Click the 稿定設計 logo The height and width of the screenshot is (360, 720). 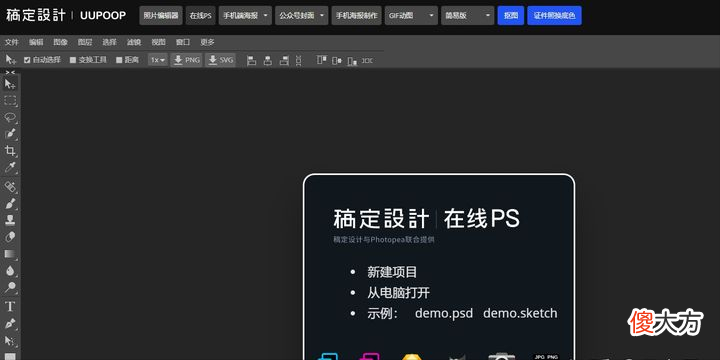pos(36,15)
